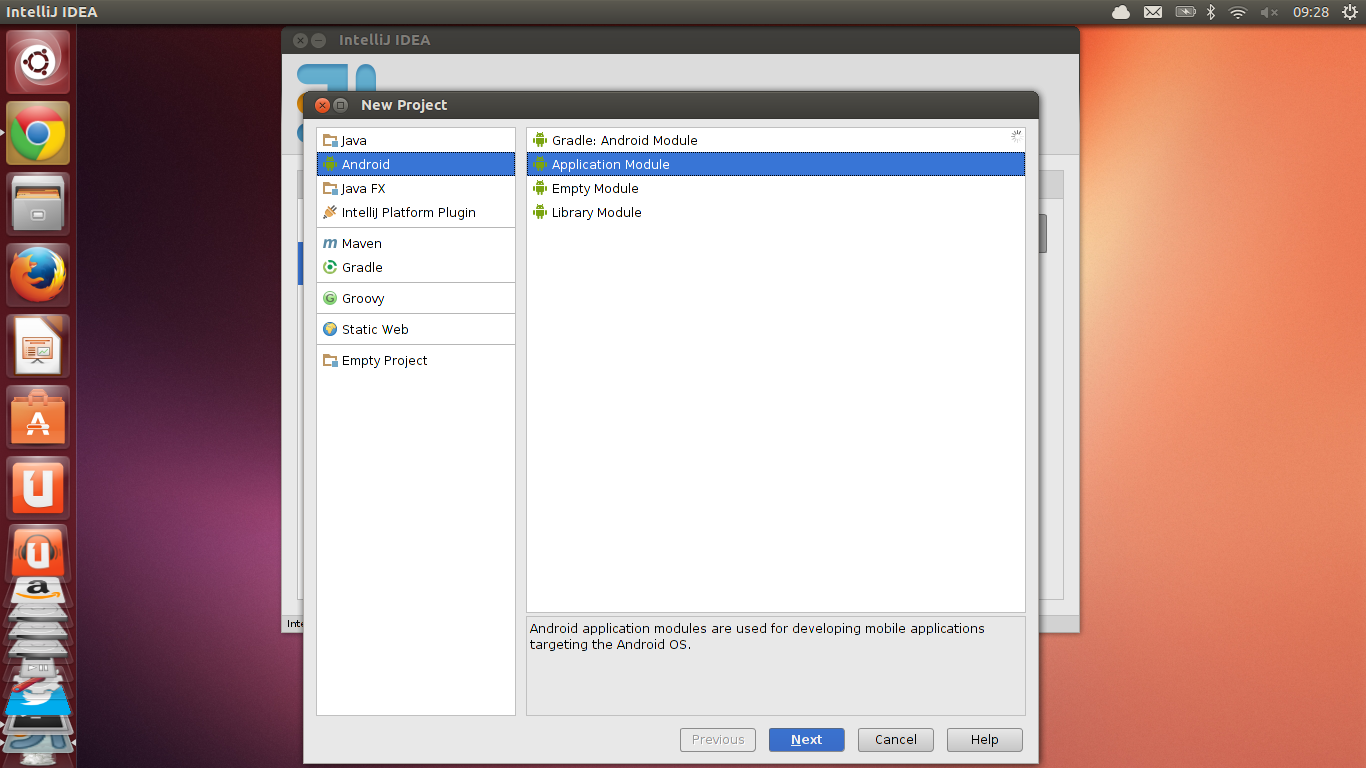Open the Bluetooth indicator menu
Viewport: 1366px width, 768px height.
coord(1210,12)
